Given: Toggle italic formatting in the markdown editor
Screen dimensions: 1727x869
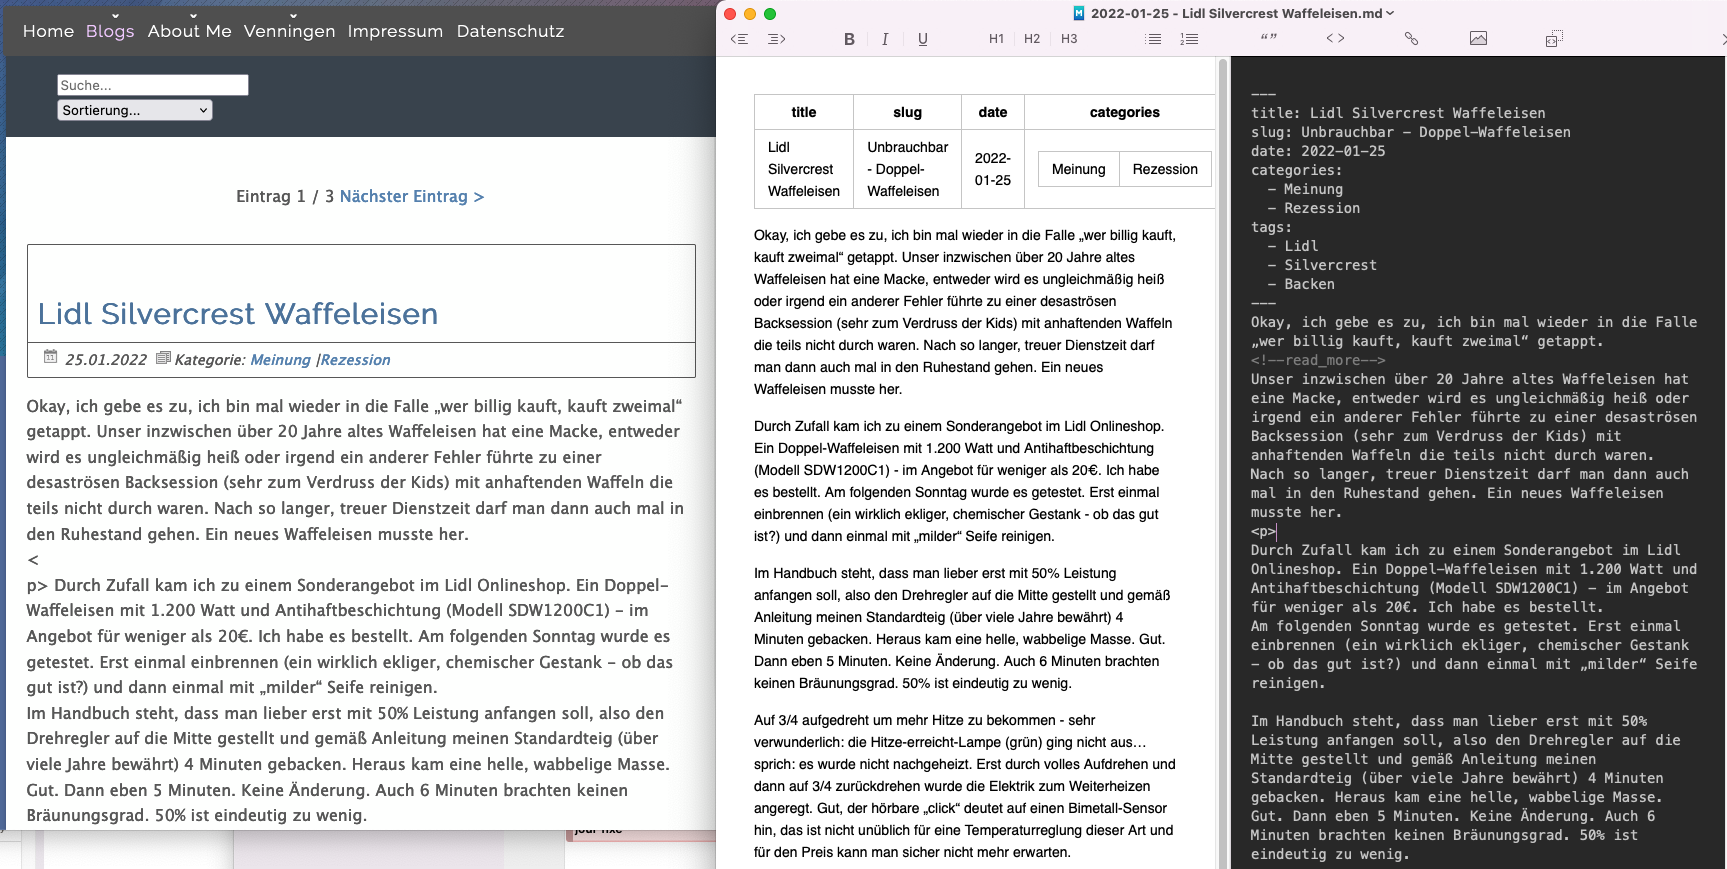Looking at the screenshot, I should click(885, 39).
